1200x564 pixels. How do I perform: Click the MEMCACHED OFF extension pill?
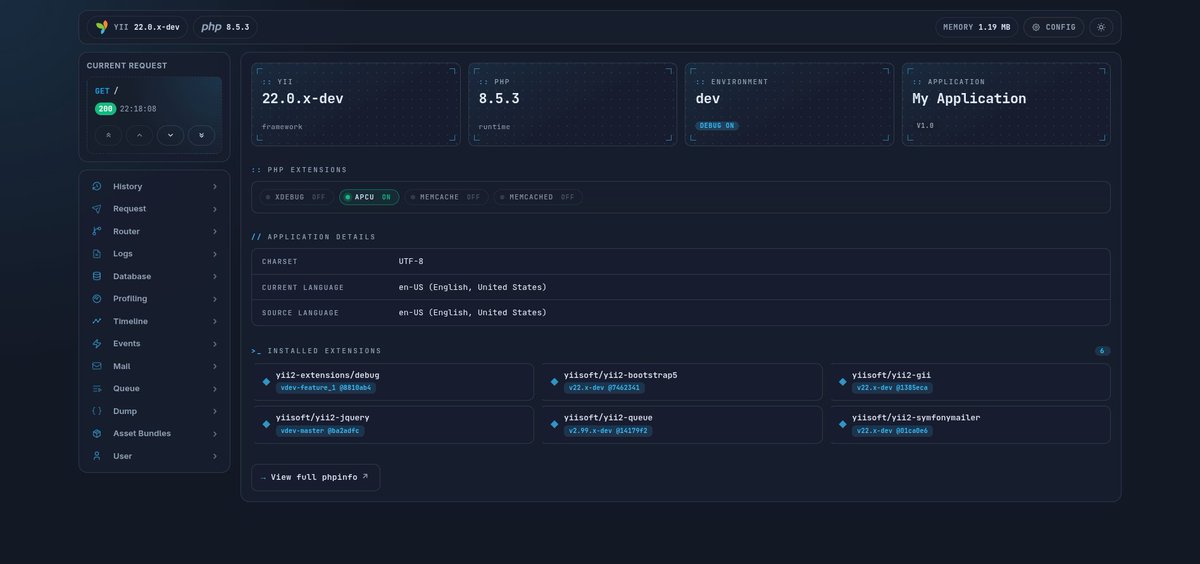coord(538,197)
